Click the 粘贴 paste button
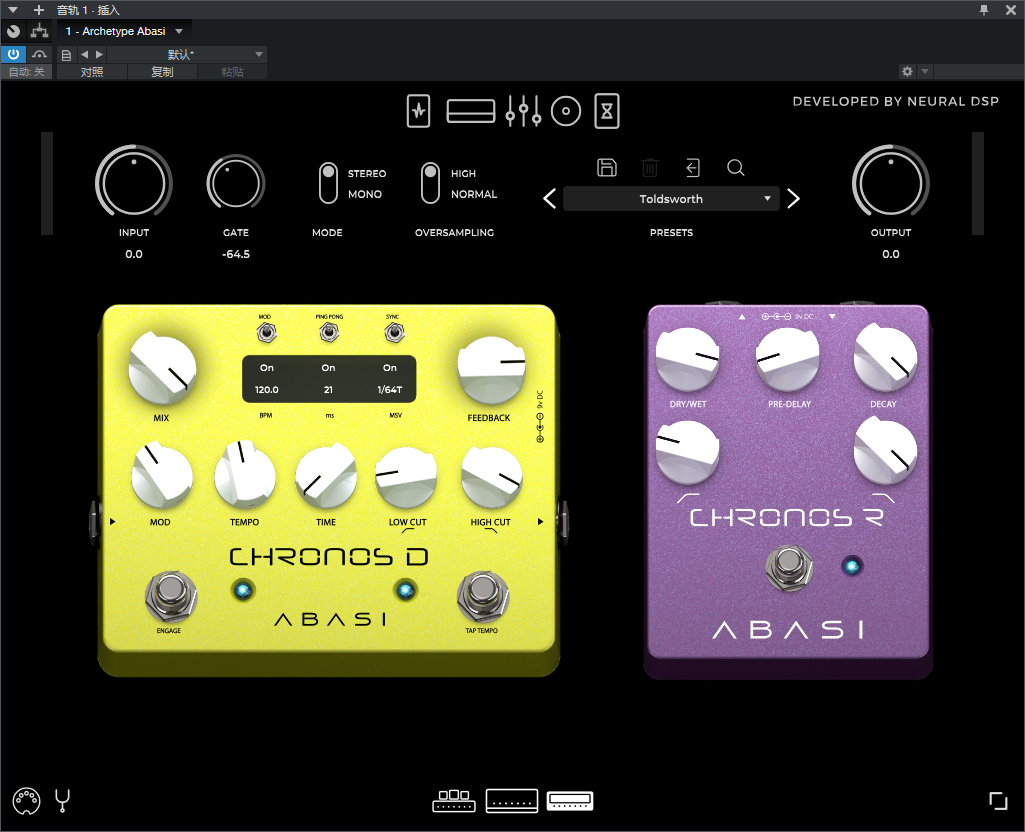Image resolution: width=1025 pixels, height=832 pixels. point(232,72)
